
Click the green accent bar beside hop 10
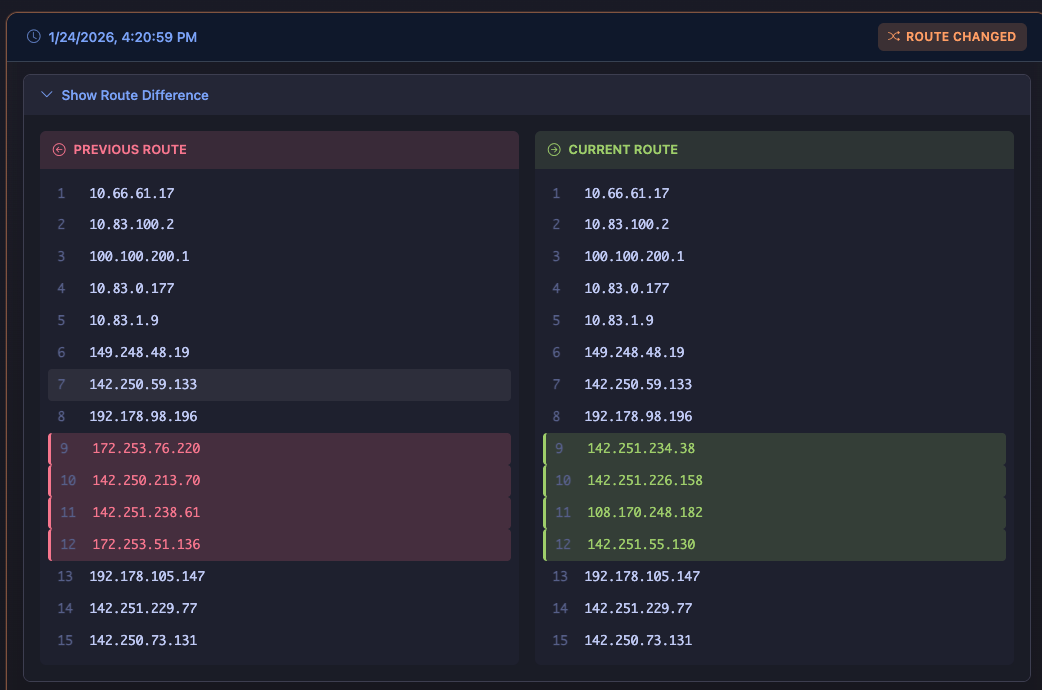pos(542,480)
